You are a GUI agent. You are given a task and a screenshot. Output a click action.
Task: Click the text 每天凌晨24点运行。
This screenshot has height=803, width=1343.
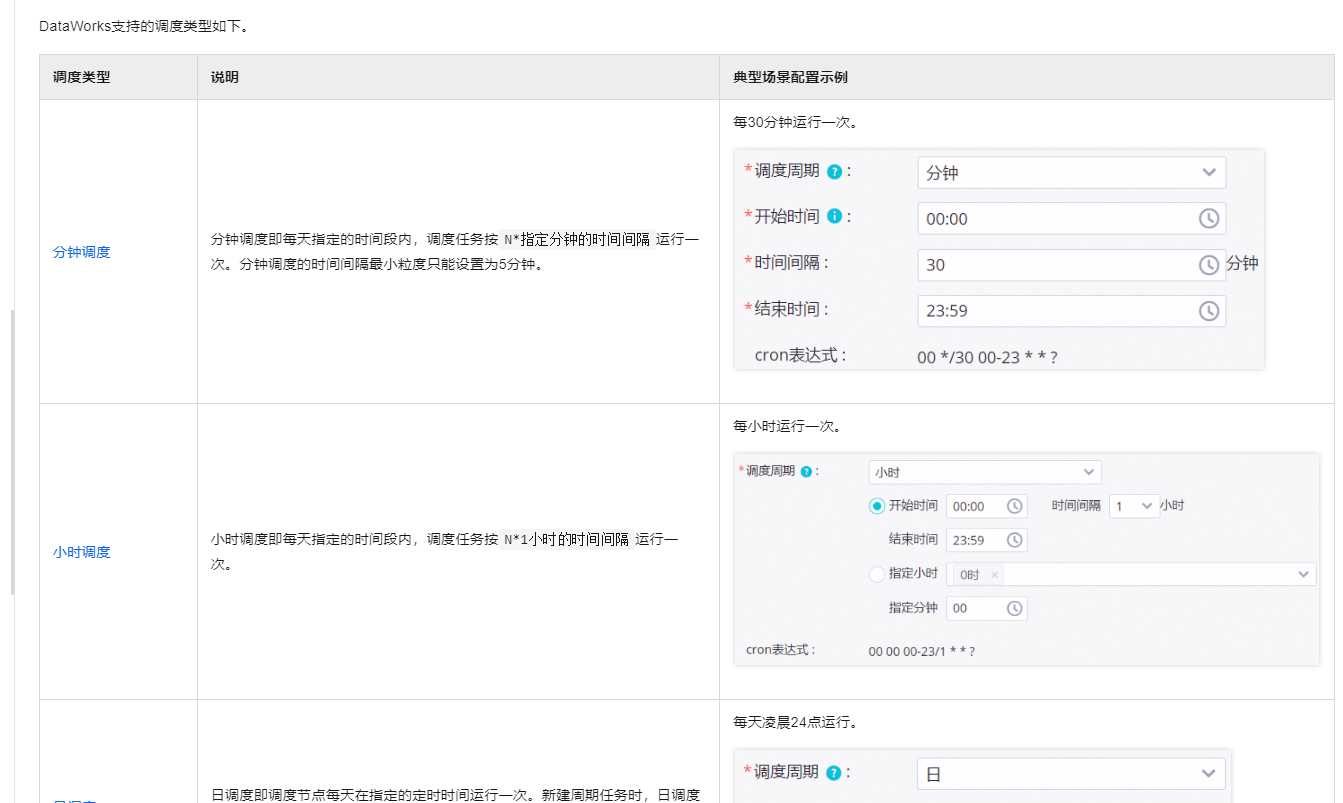[x=795, y=721]
